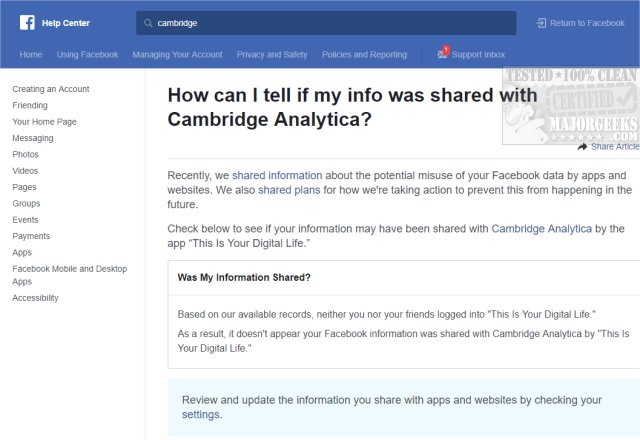
Task: Open the Policies and Reporting menu
Action: [365, 54]
